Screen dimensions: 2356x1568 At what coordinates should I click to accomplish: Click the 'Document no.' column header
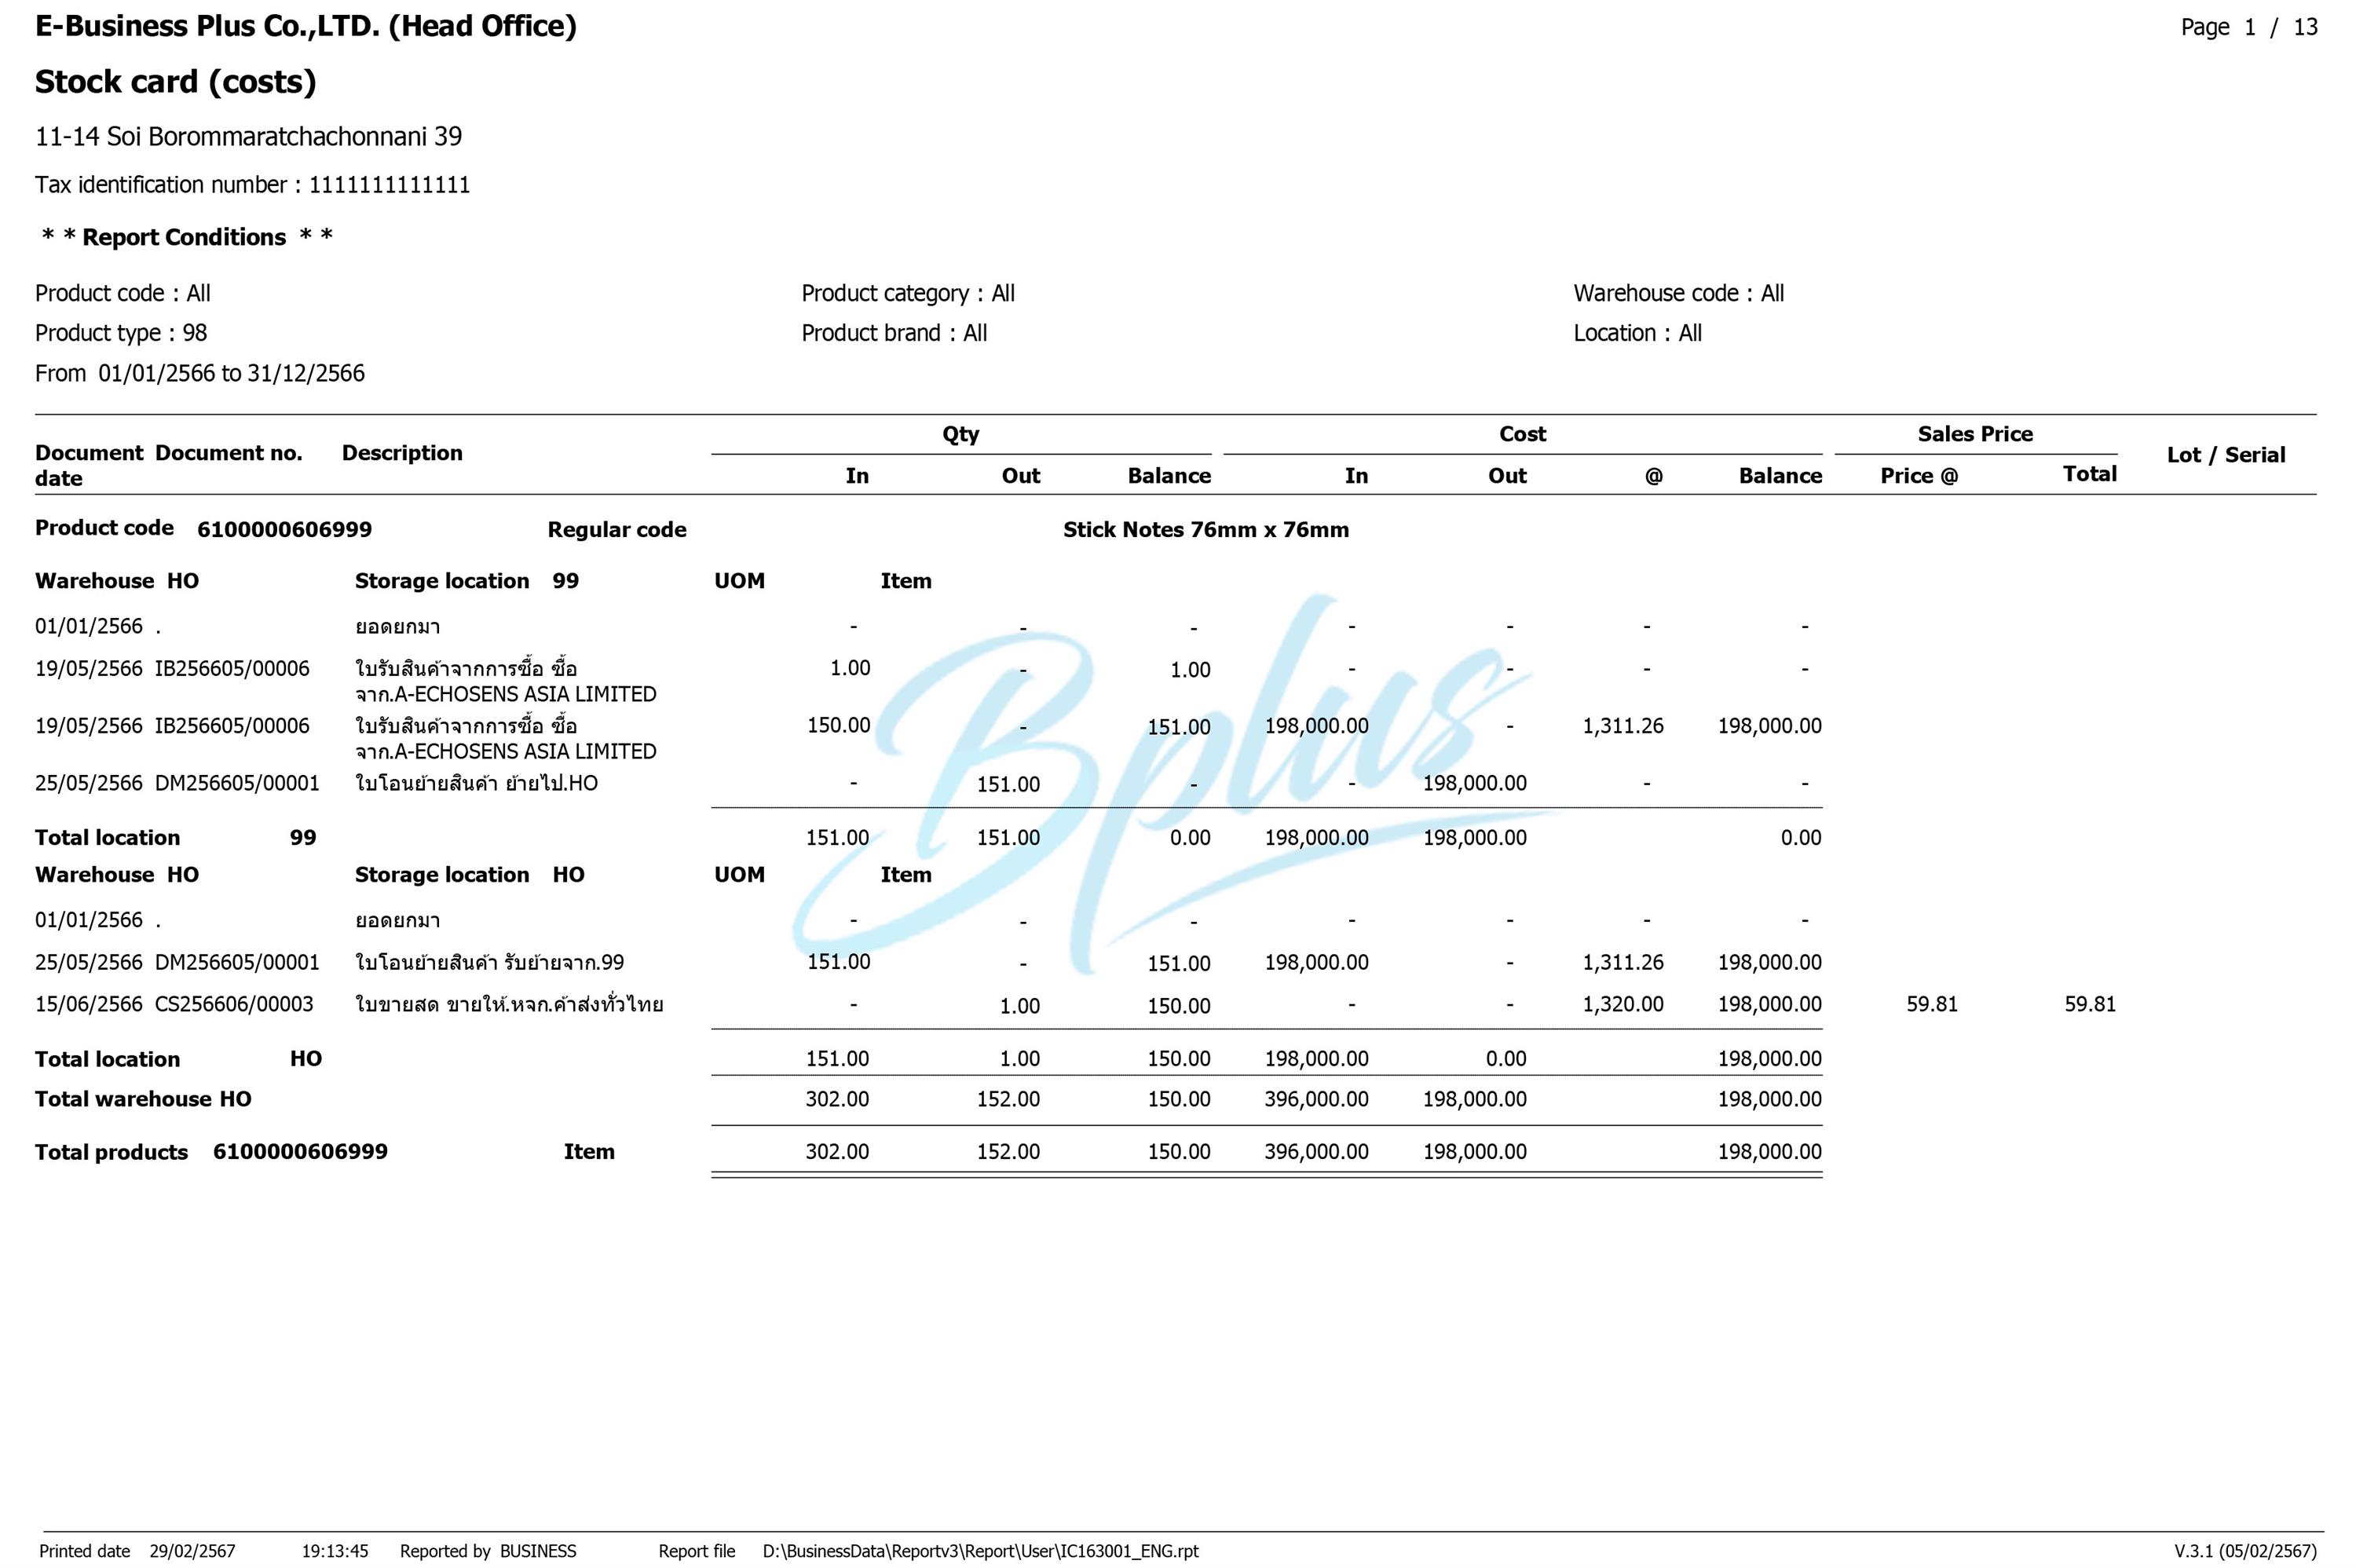(x=228, y=453)
